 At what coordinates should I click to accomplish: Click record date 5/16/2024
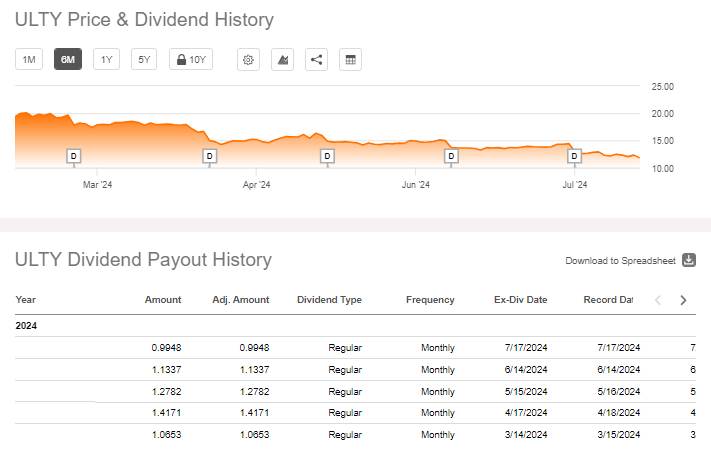pyautogui.click(x=618, y=391)
